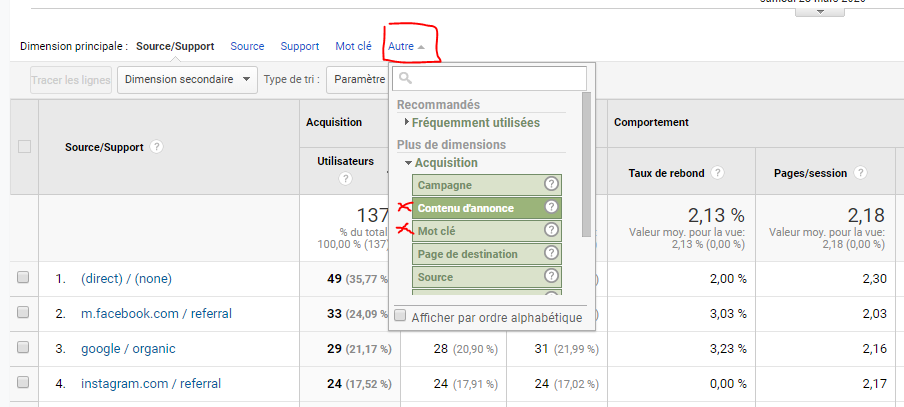Click the Tracer les lignes button
This screenshot has width=904, height=407.
tap(71, 80)
